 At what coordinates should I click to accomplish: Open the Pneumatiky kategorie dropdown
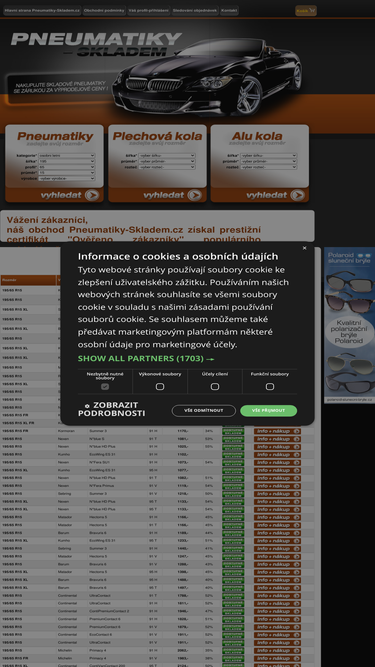66,156
